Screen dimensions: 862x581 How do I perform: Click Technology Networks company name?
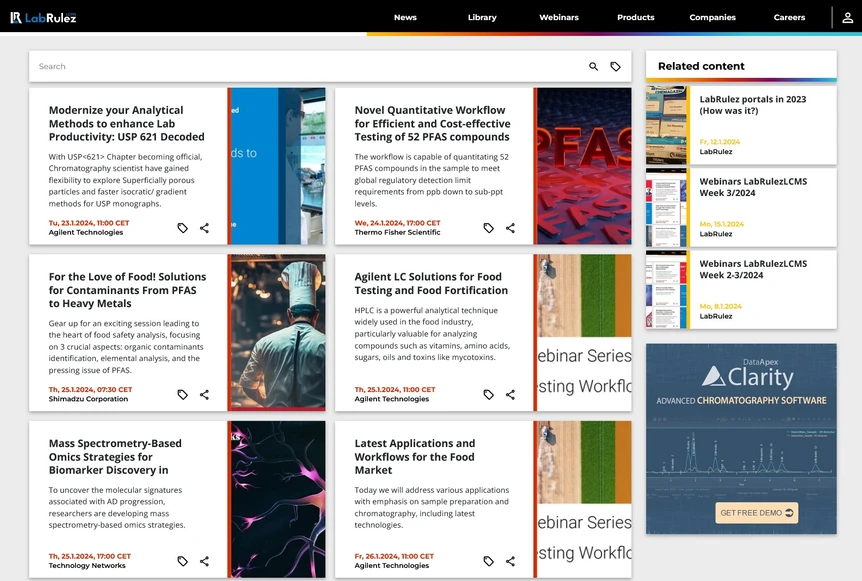(87, 566)
